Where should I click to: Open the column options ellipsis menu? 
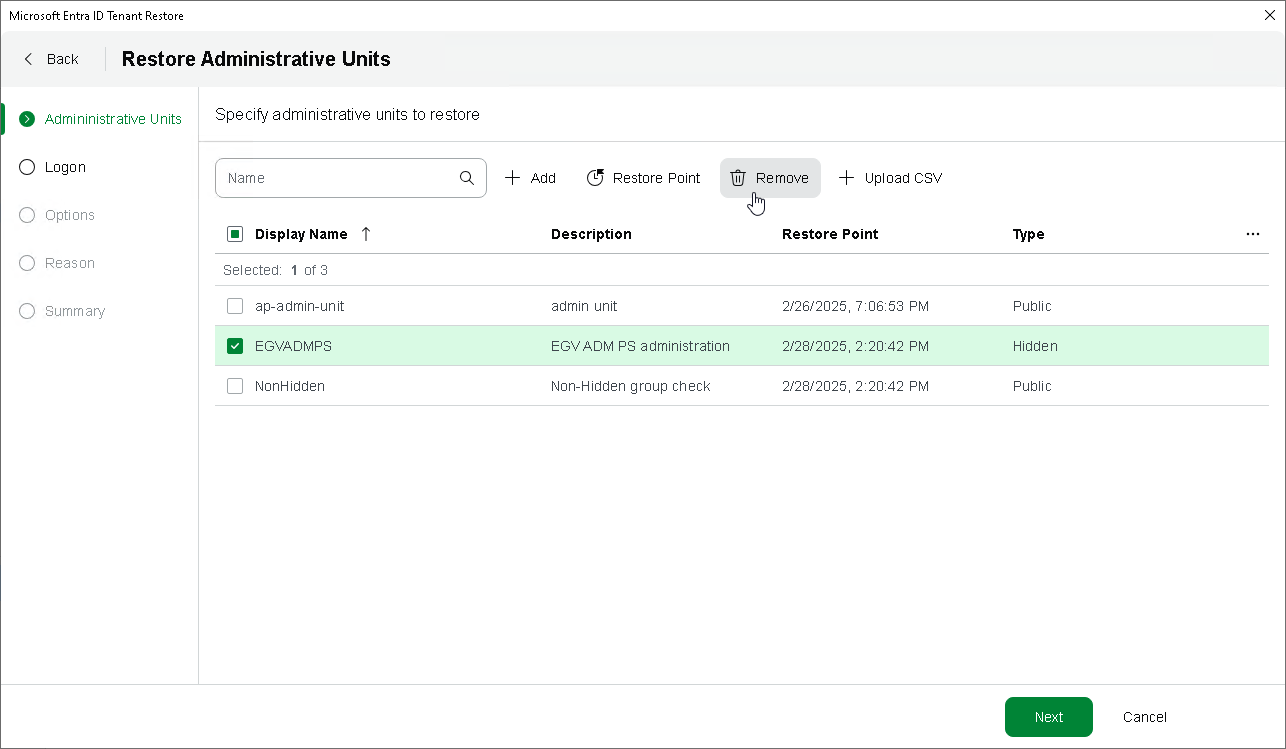[1253, 234]
